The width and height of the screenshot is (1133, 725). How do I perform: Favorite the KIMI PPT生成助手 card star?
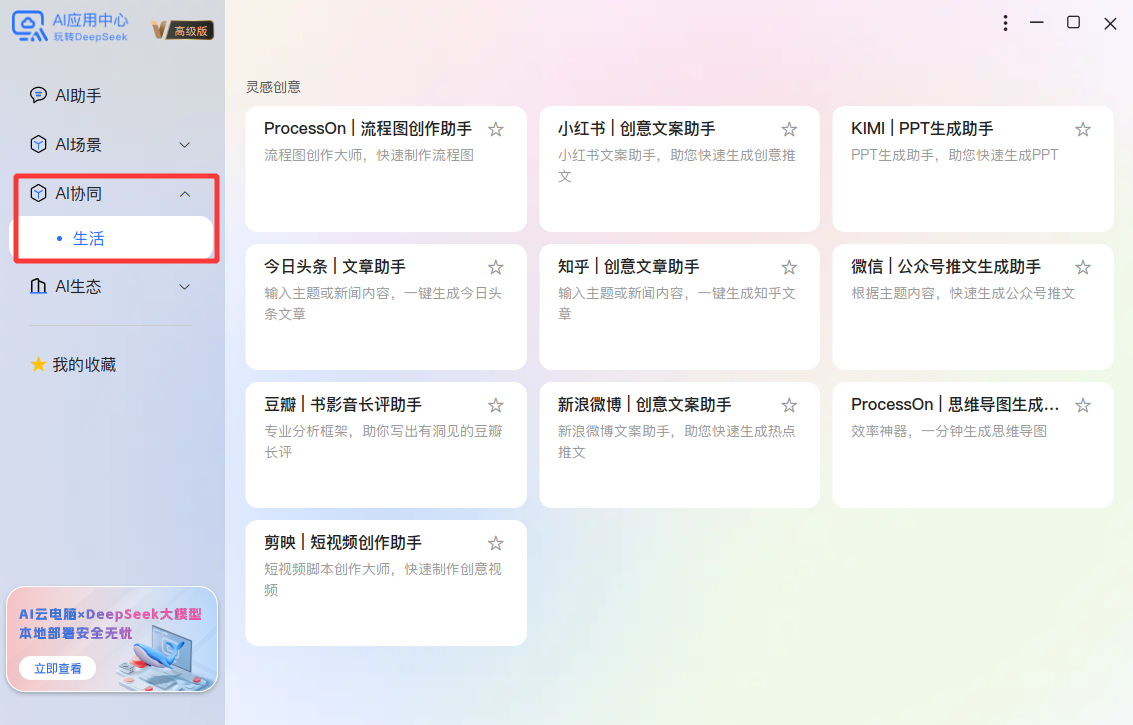coord(1083,129)
